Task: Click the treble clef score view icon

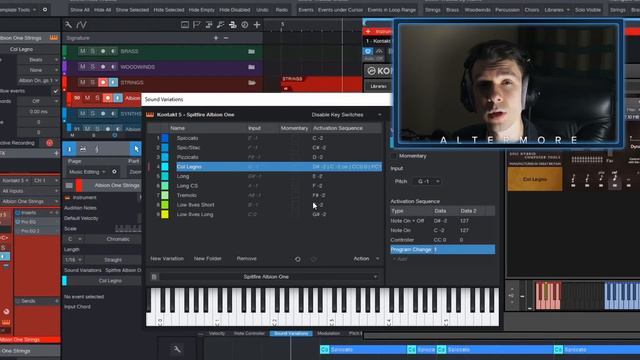Action: (97, 149)
